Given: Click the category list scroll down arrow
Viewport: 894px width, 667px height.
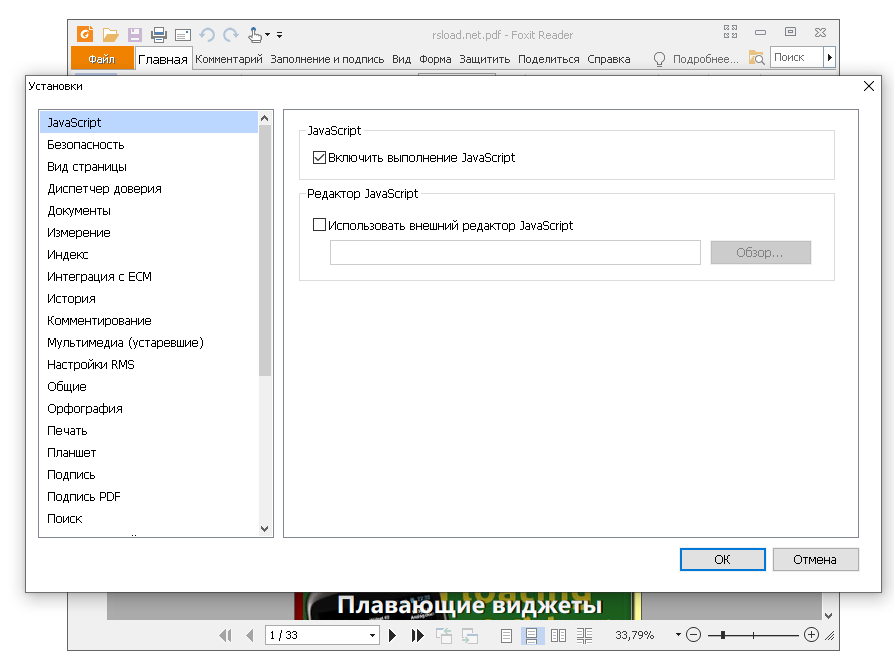Looking at the screenshot, I should pyautogui.click(x=265, y=529).
